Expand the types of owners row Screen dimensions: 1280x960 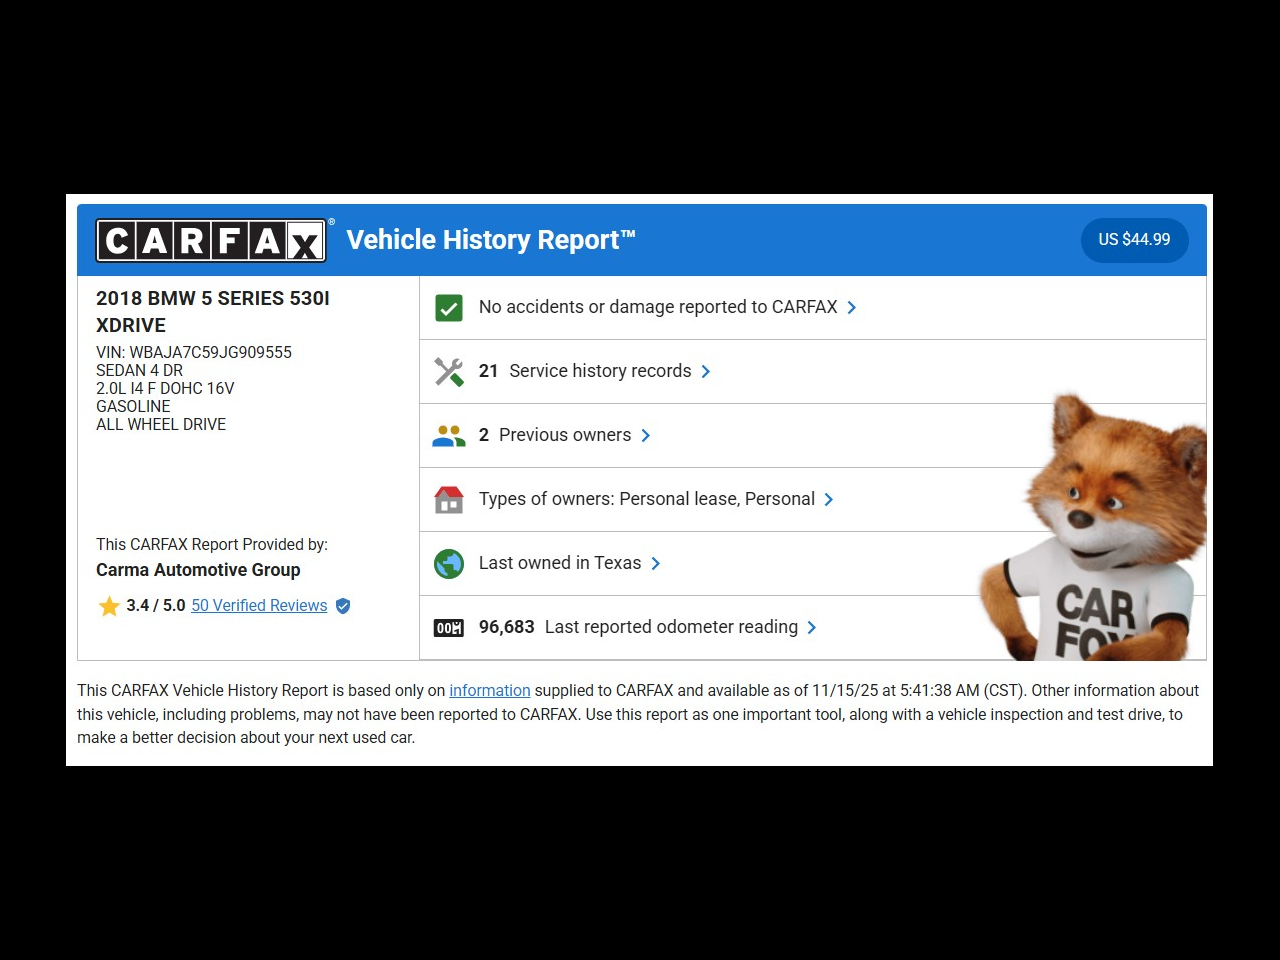tap(829, 499)
